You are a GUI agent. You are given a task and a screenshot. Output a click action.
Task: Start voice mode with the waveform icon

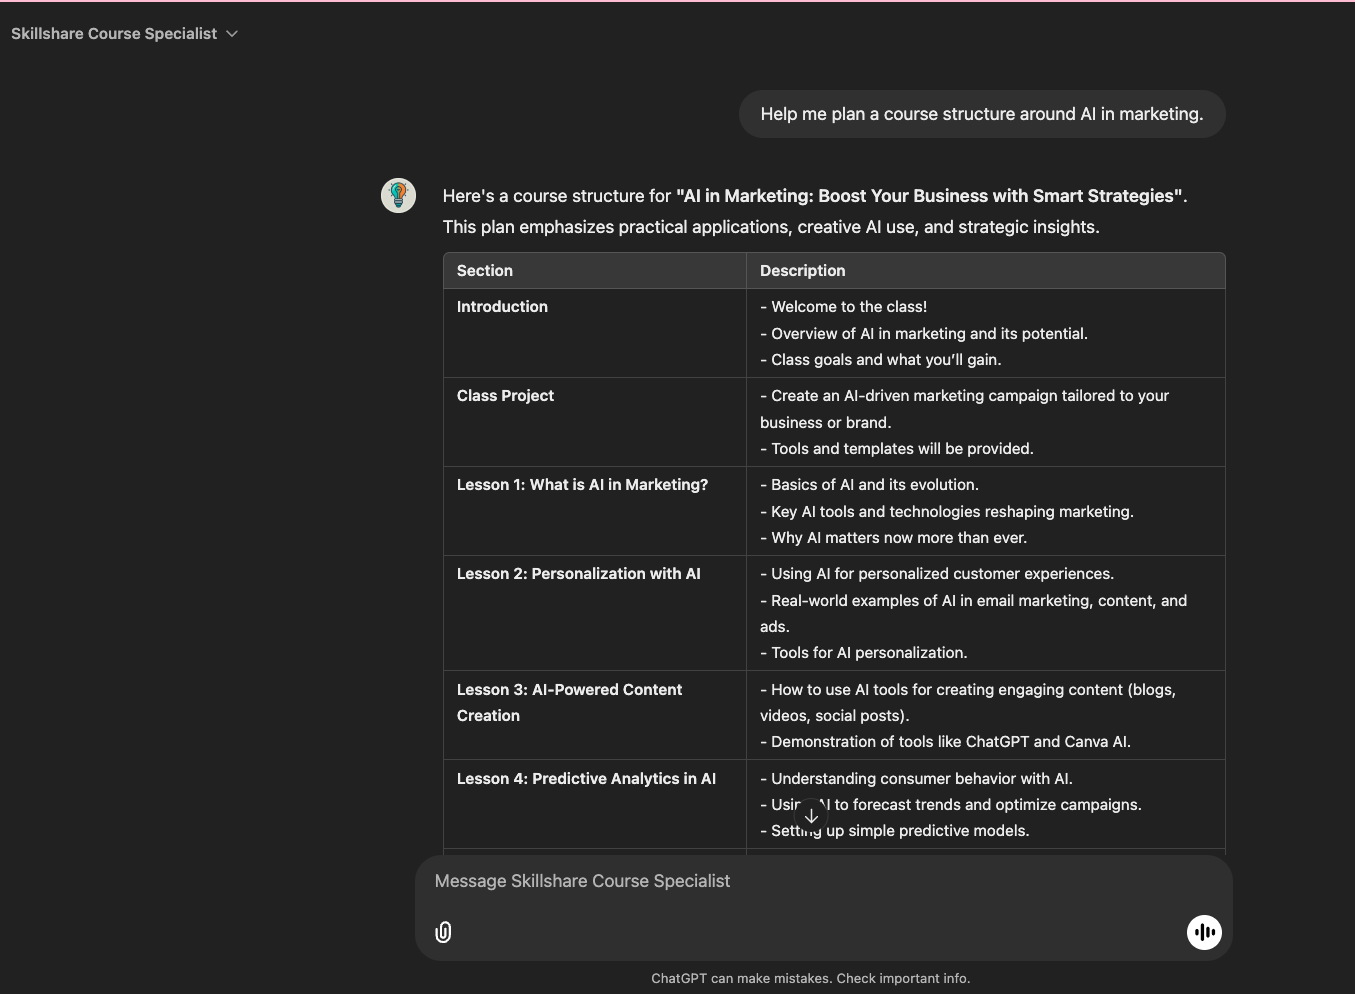(x=1204, y=932)
